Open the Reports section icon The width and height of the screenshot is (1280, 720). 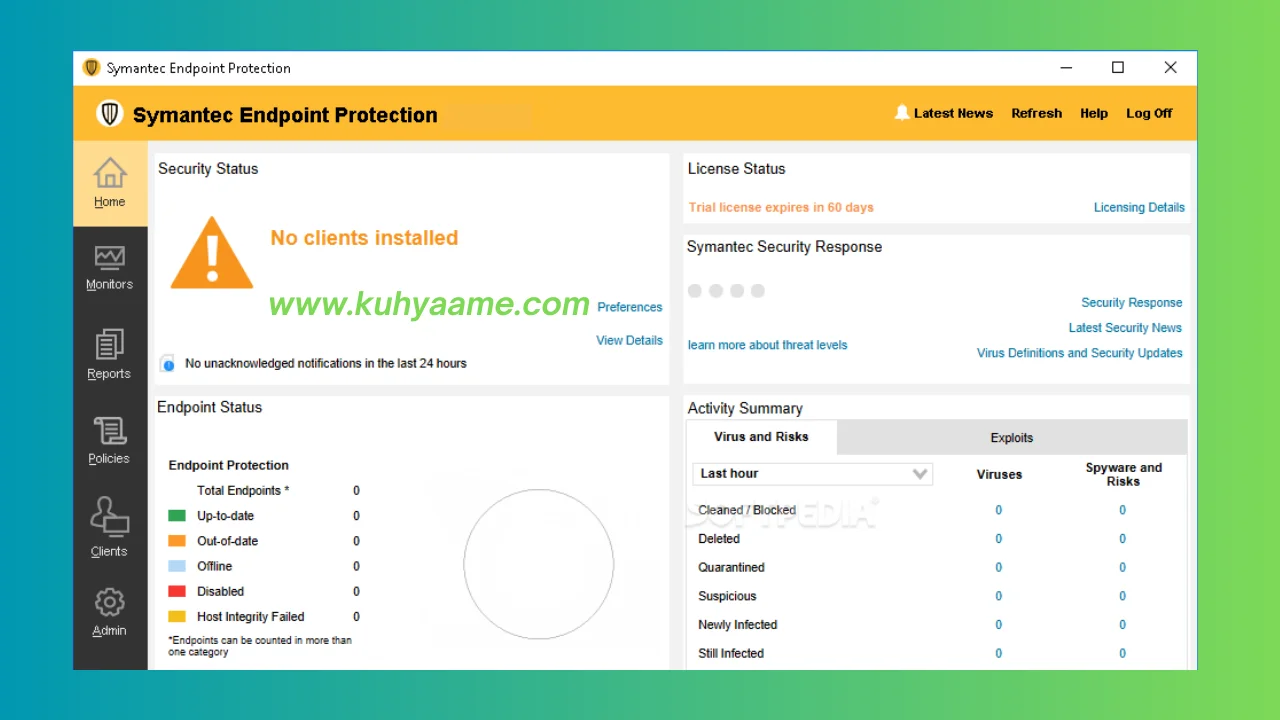pos(110,344)
